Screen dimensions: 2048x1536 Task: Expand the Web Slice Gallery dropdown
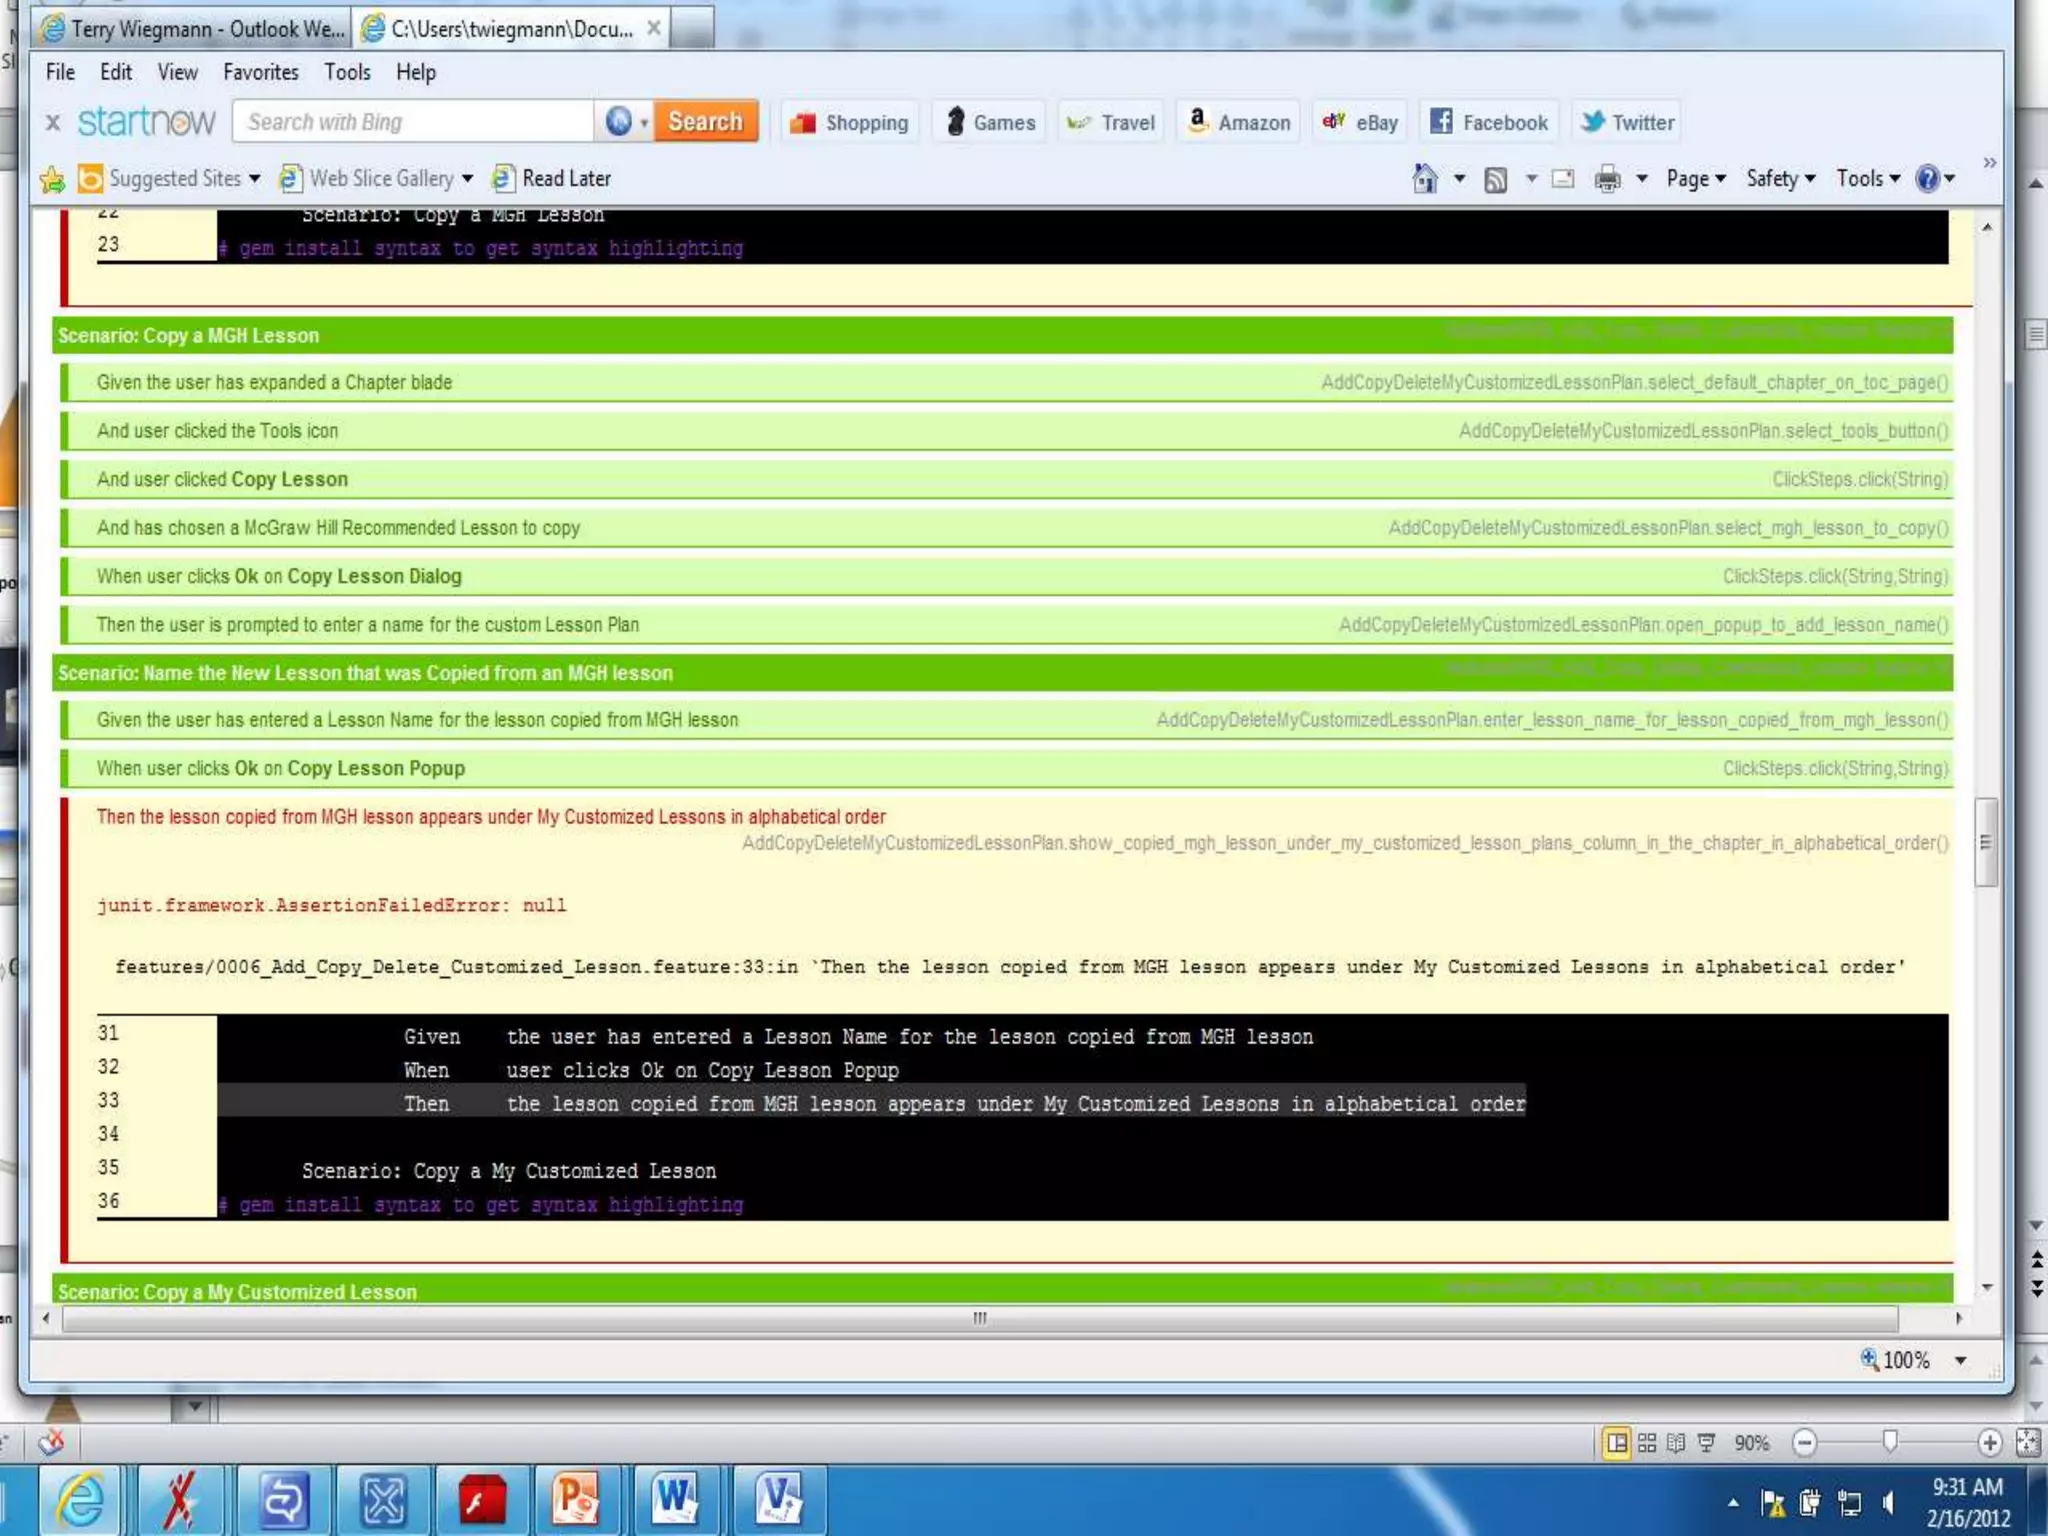click(x=467, y=179)
